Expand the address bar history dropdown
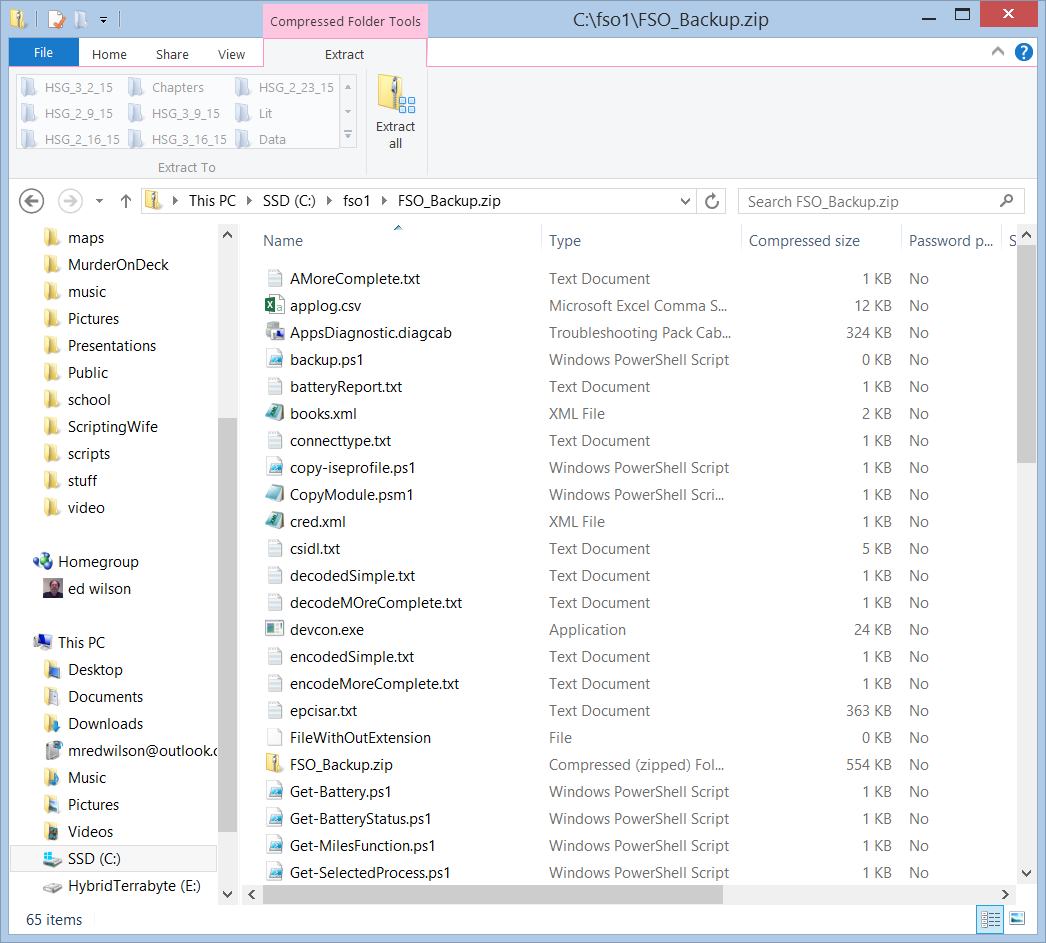The height and width of the screenshot is (943, 1046). click(685, 201)
